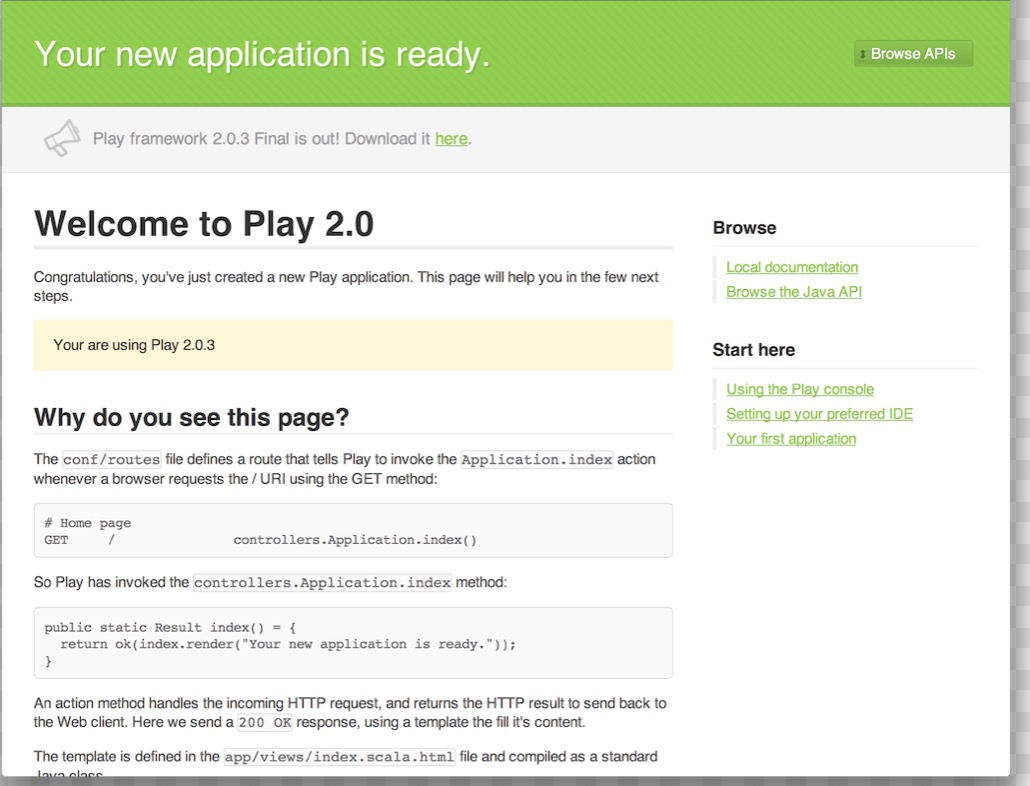This screenshot has width=1030, height=786.
Task: Select 'Setting up your preferred IDE'
Action: coord(819,413)
